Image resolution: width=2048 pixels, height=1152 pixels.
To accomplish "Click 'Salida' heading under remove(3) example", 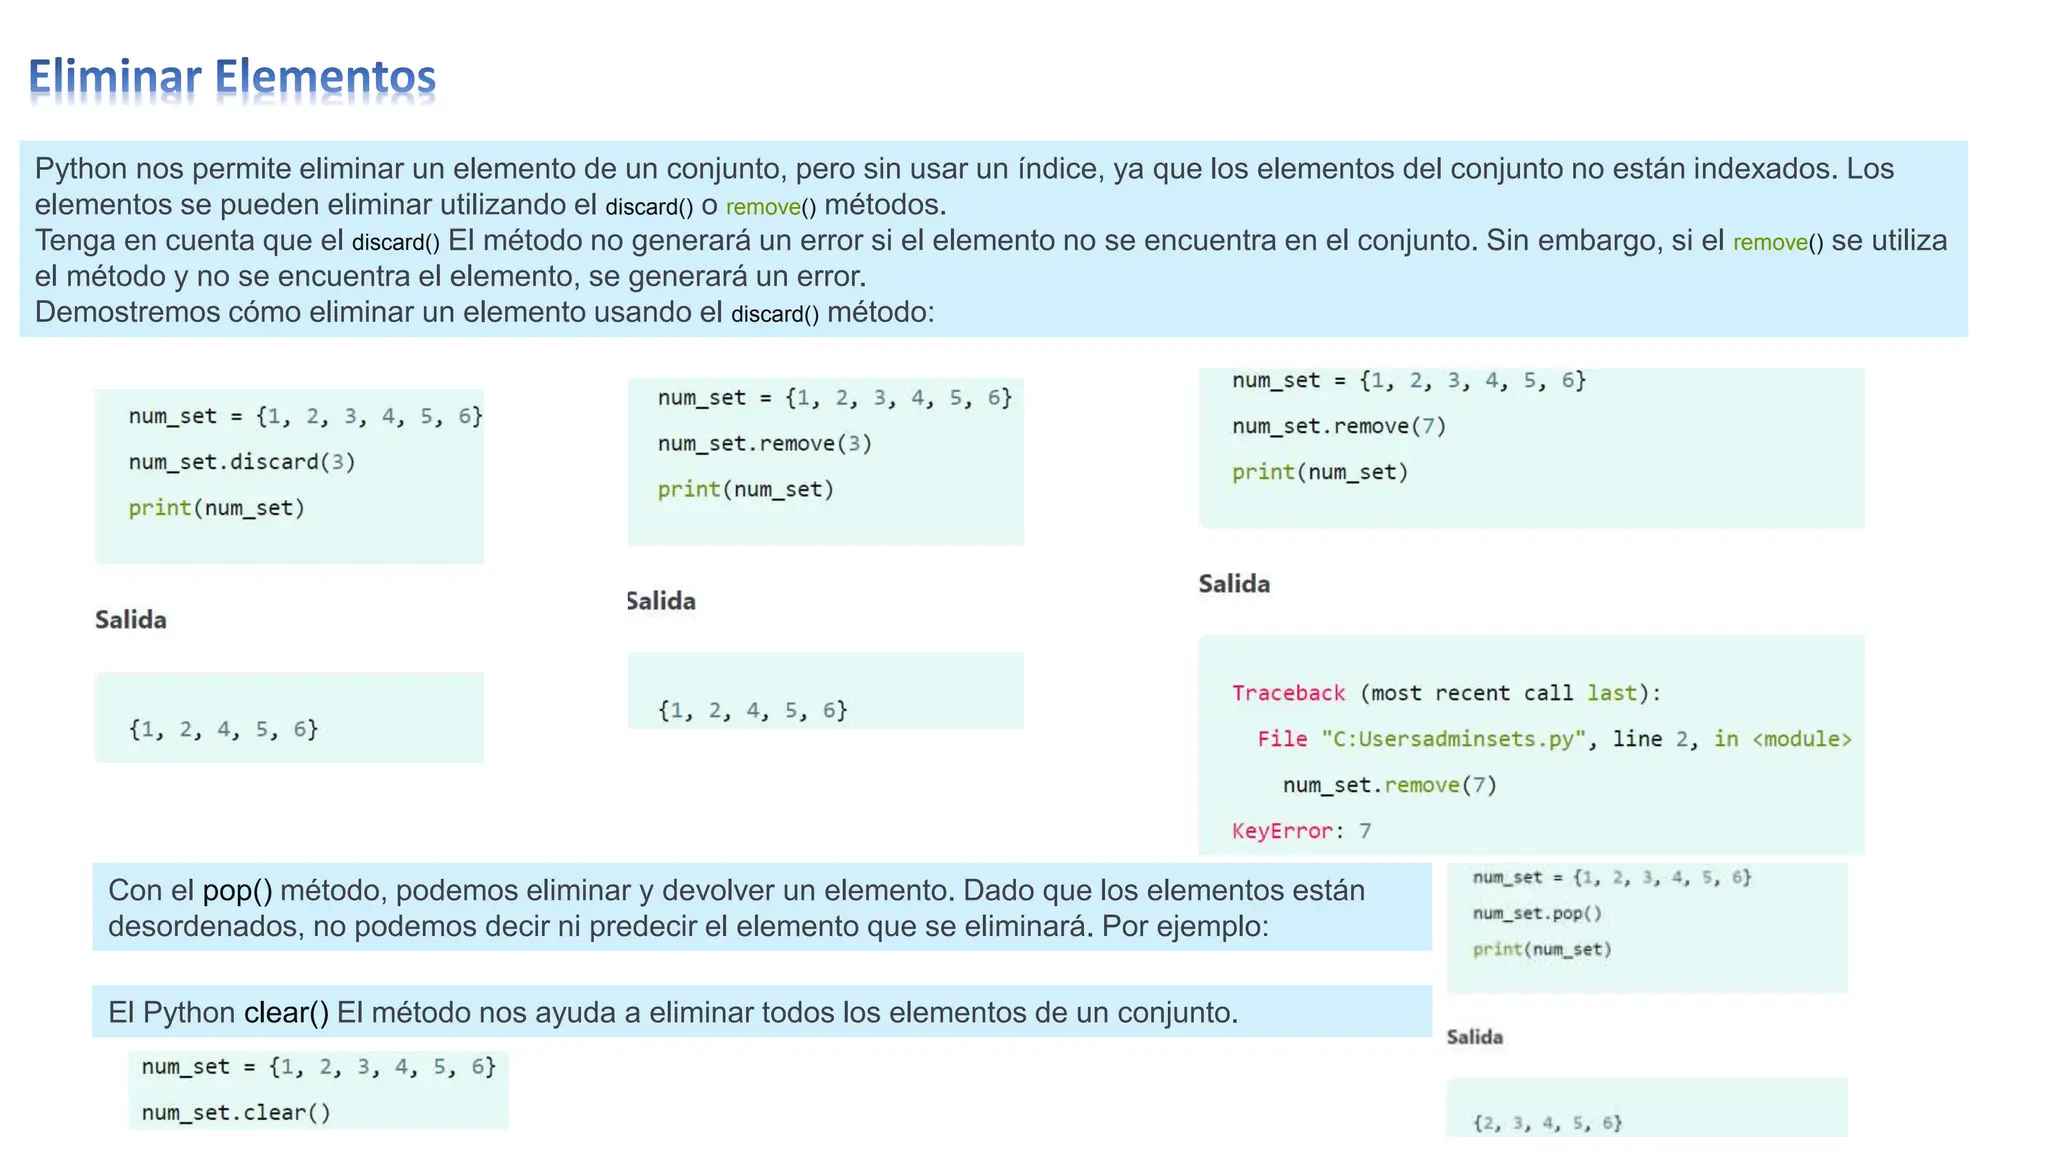I will (661, 601).
